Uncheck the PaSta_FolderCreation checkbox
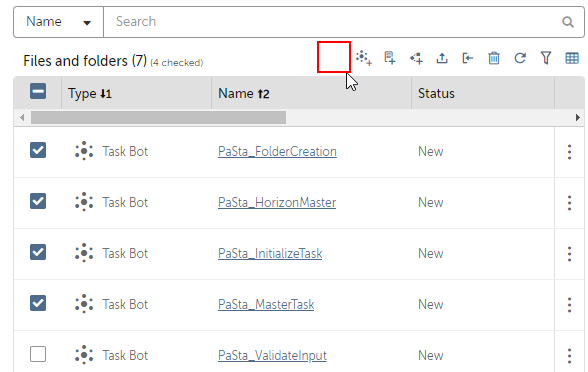Viewport: 588px width, 372px height. [38, 150]
